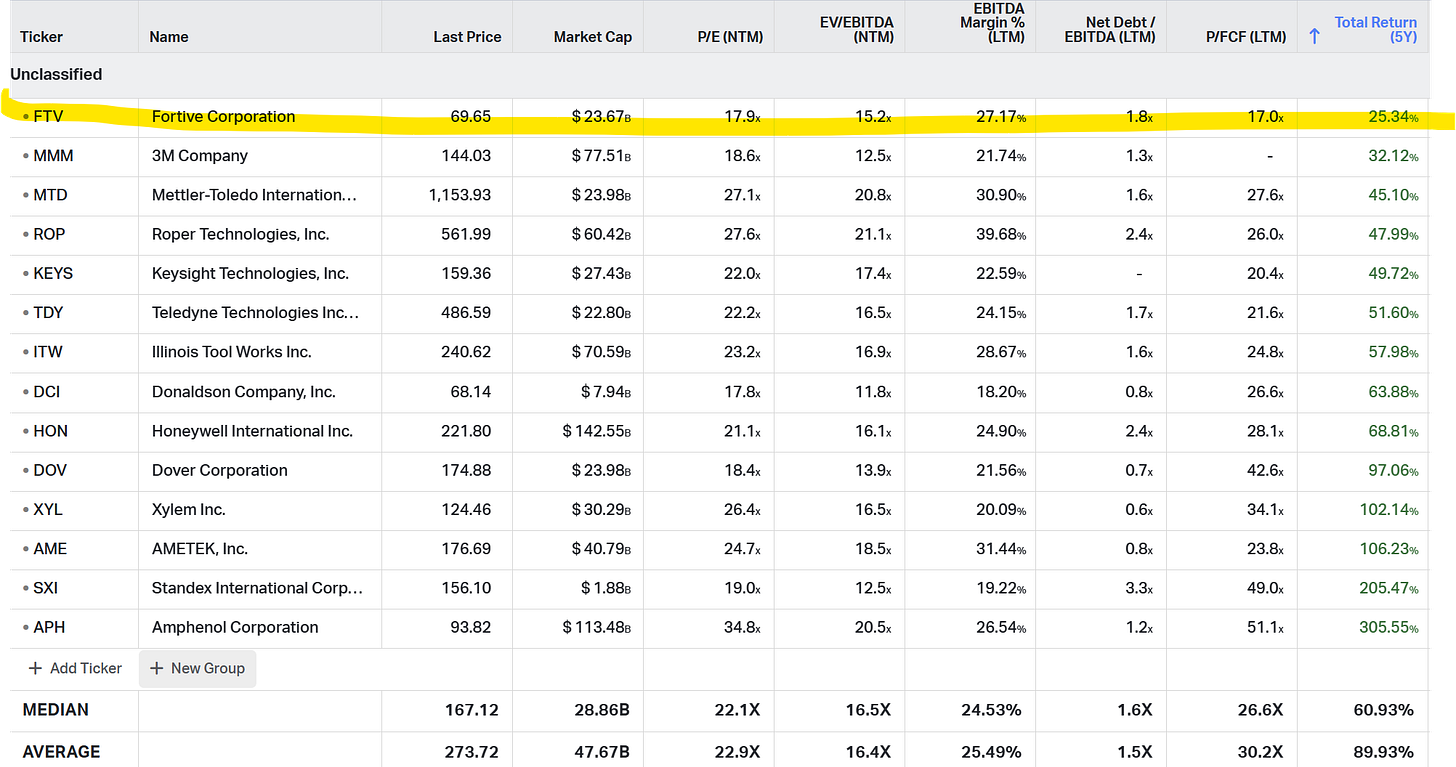
Task: Click the Keysight Technologies, Inc. name
Action: pos(250,273)
